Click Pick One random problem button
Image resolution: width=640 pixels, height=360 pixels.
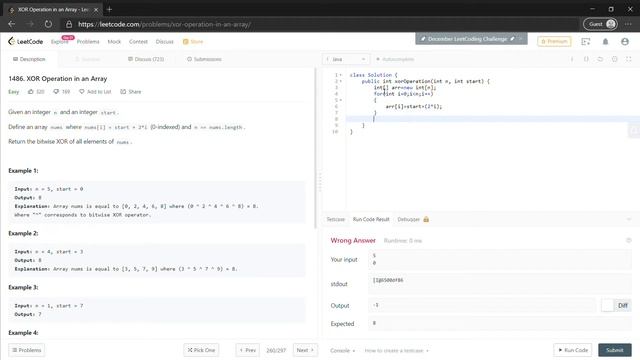pos(201,350)
